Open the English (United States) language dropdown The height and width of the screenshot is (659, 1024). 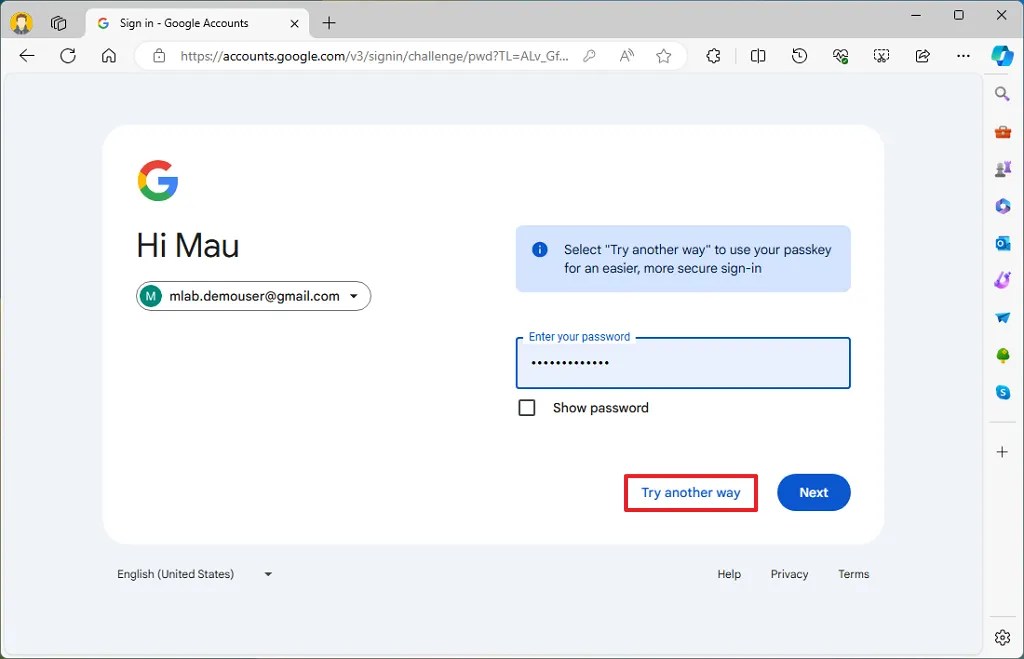tap(195, 574)
